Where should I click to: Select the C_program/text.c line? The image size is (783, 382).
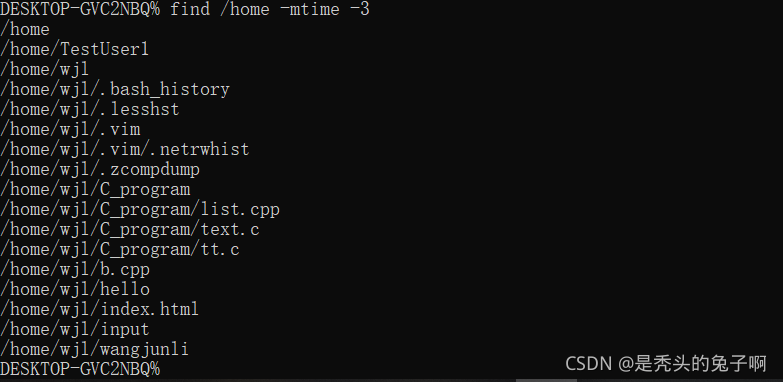click(x=130, y=229)
